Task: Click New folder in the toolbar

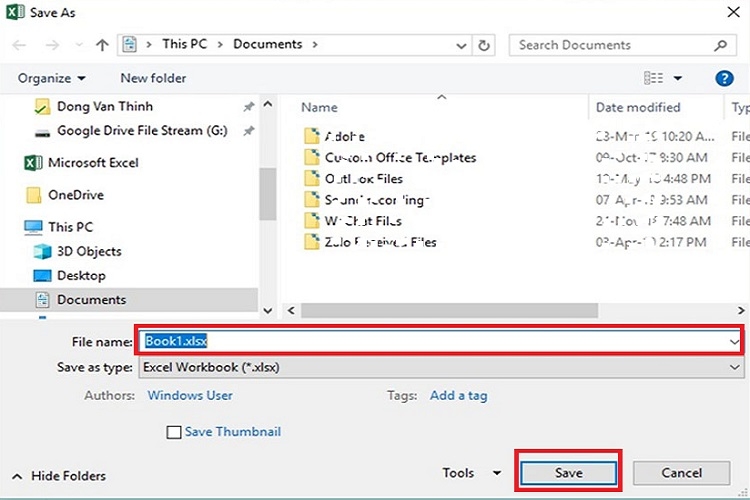Action: 153,78
